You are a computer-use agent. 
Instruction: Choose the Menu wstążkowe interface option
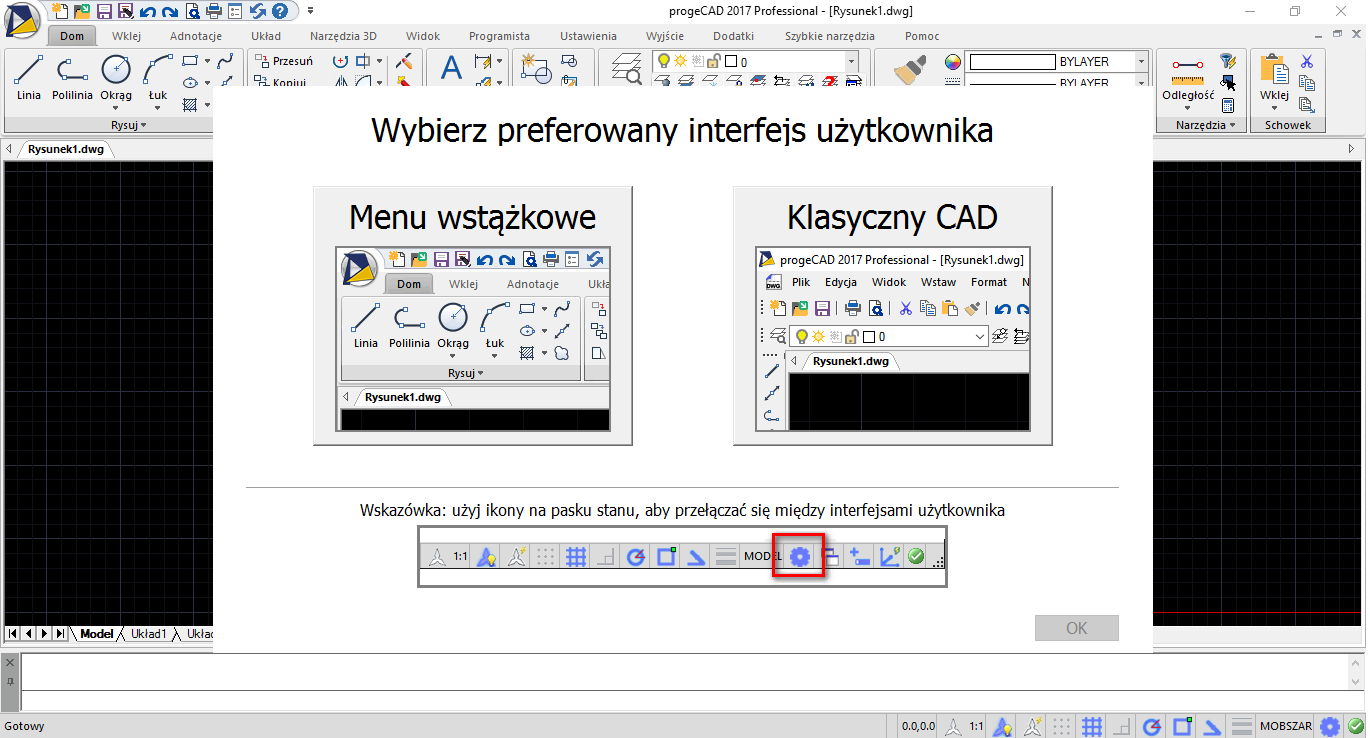click(472, 315)
